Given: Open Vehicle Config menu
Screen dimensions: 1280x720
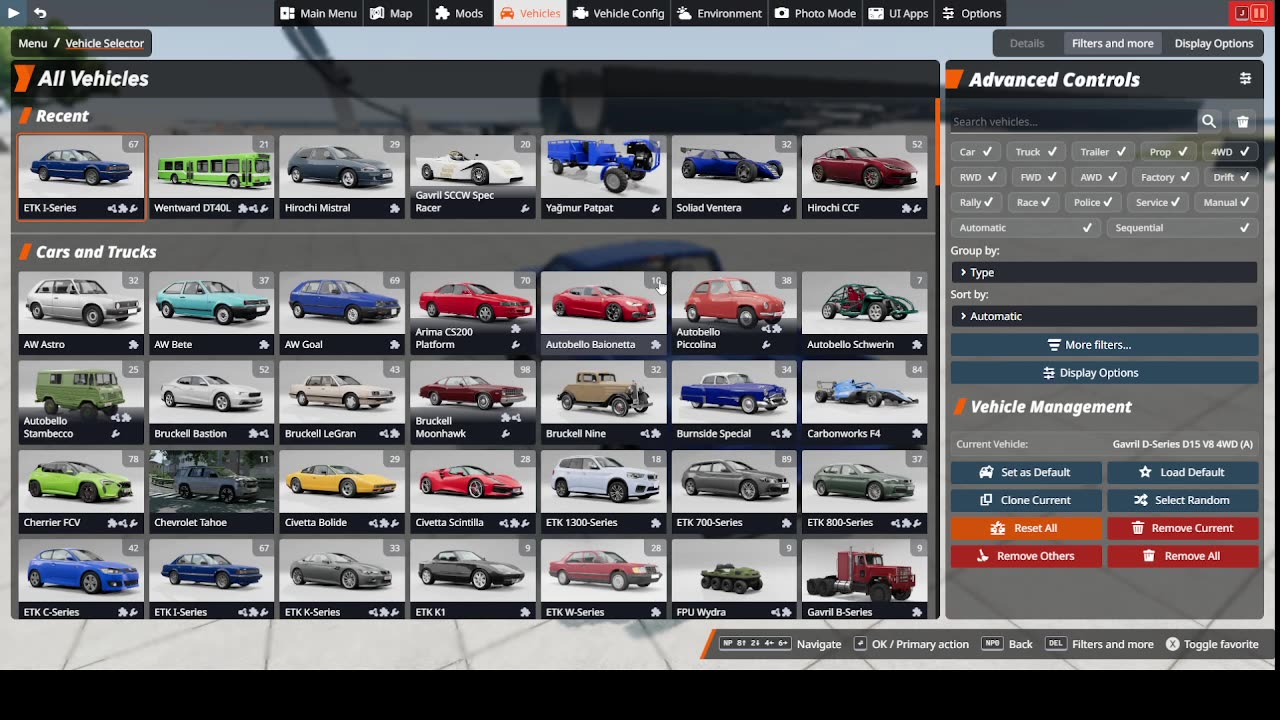Looking at the screenshot, I should pos(618,13).
